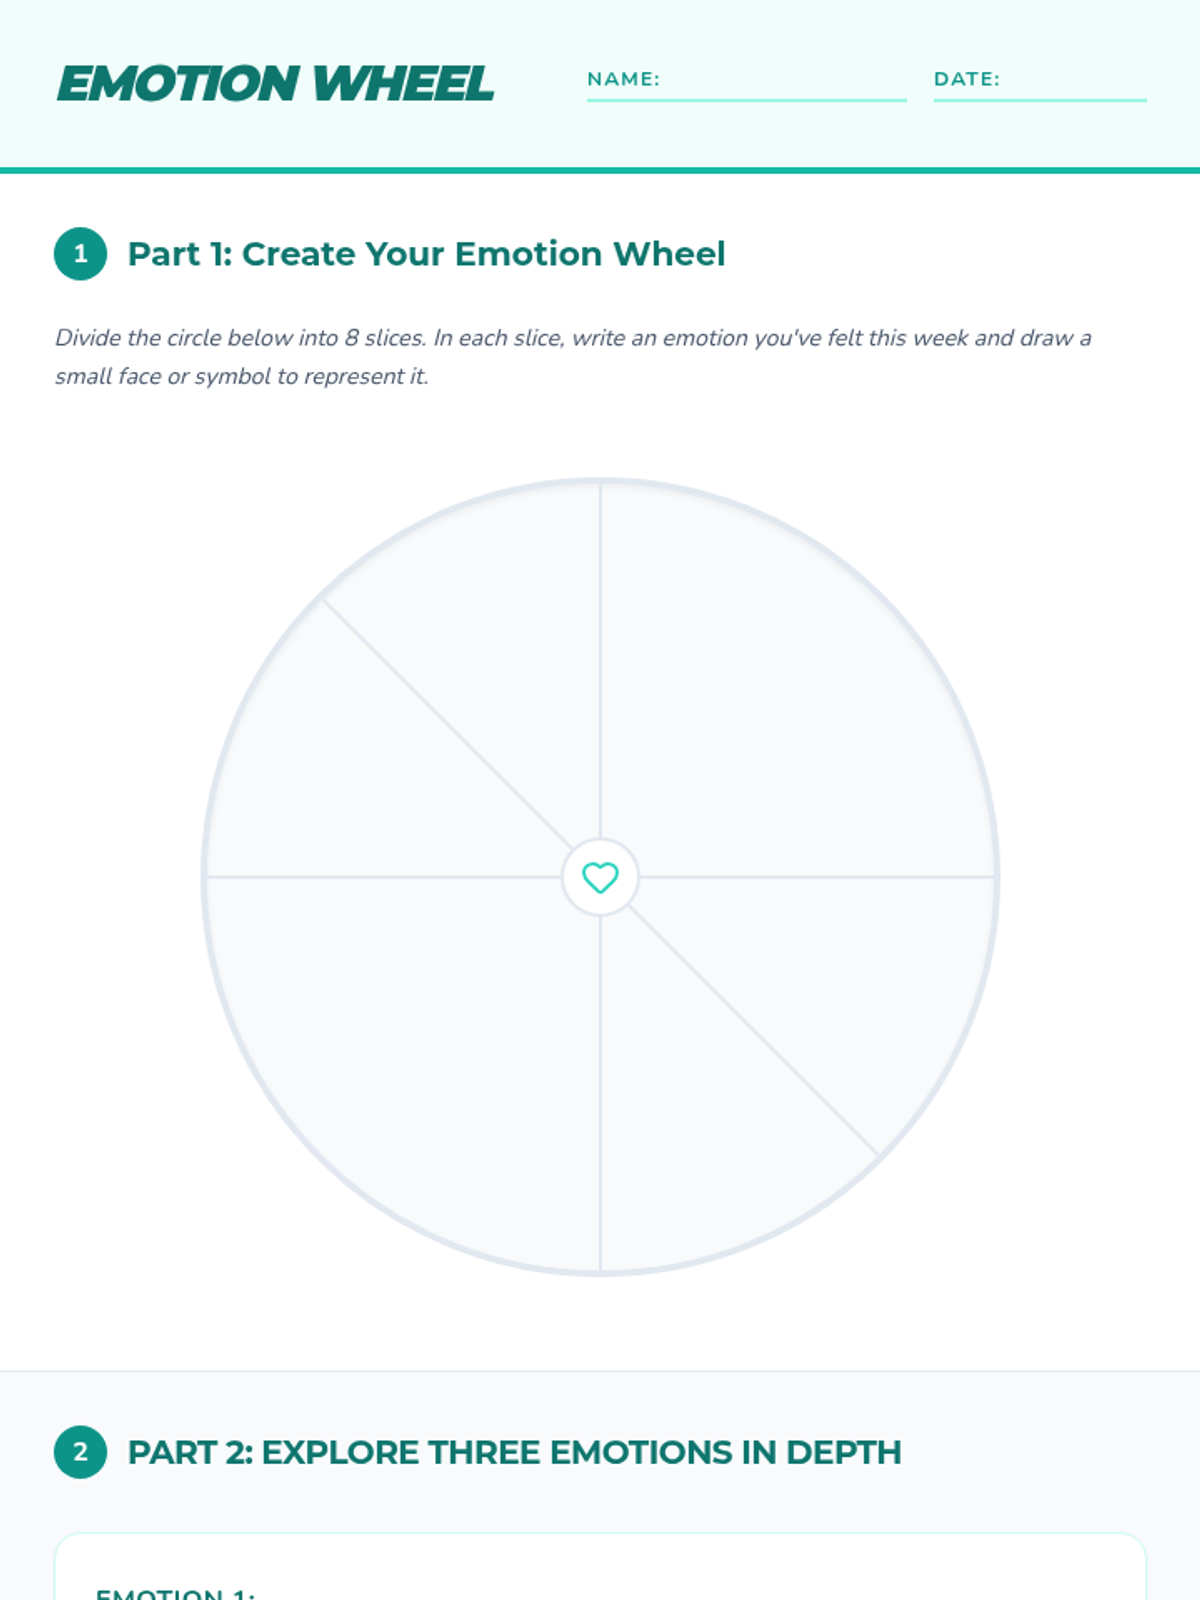Click the Emotion 1 label
This screenshot has width=1200, height=1600.
[x=175, y=1592]
